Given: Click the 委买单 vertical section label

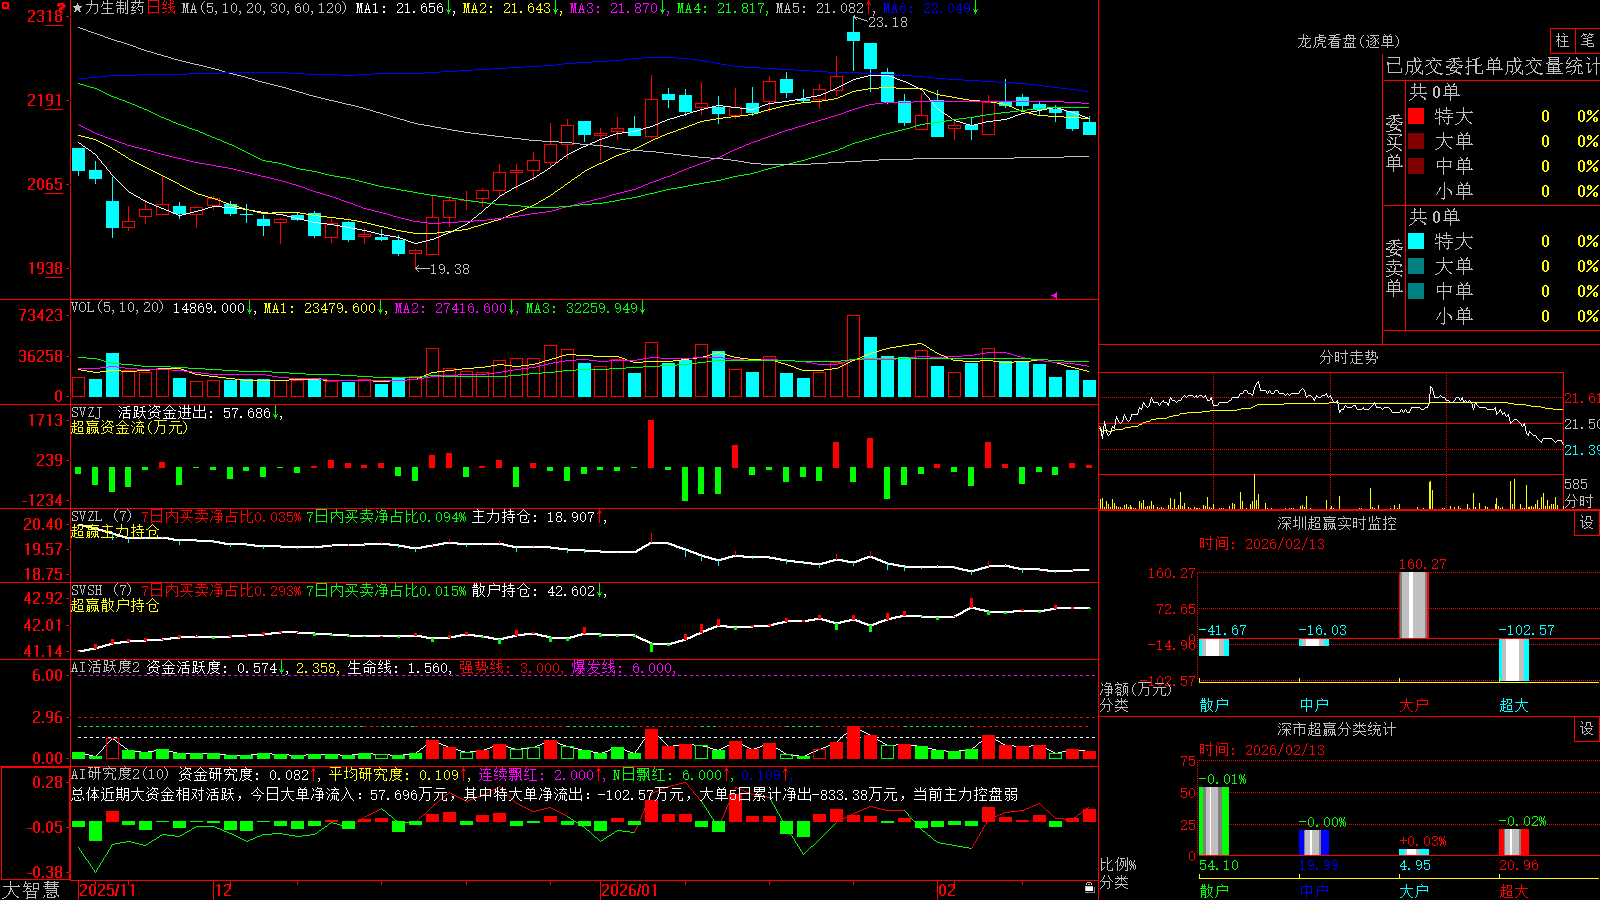Looking at the screenshot, I should 1394,143.
